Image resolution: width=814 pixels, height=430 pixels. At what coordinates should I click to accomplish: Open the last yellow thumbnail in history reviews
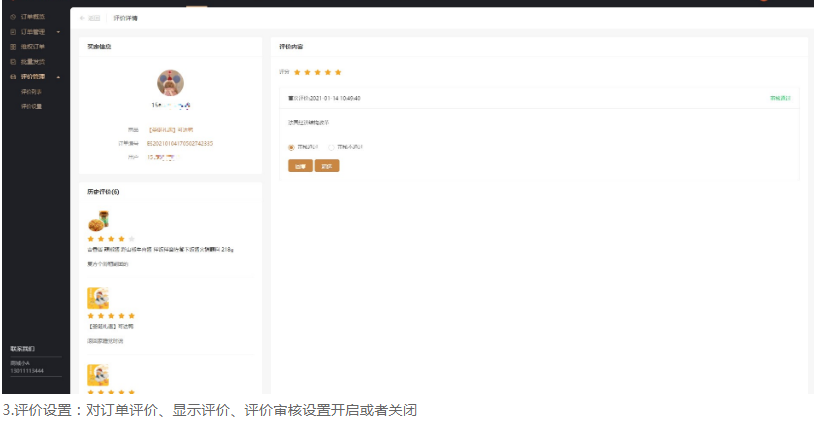[98, 375]
